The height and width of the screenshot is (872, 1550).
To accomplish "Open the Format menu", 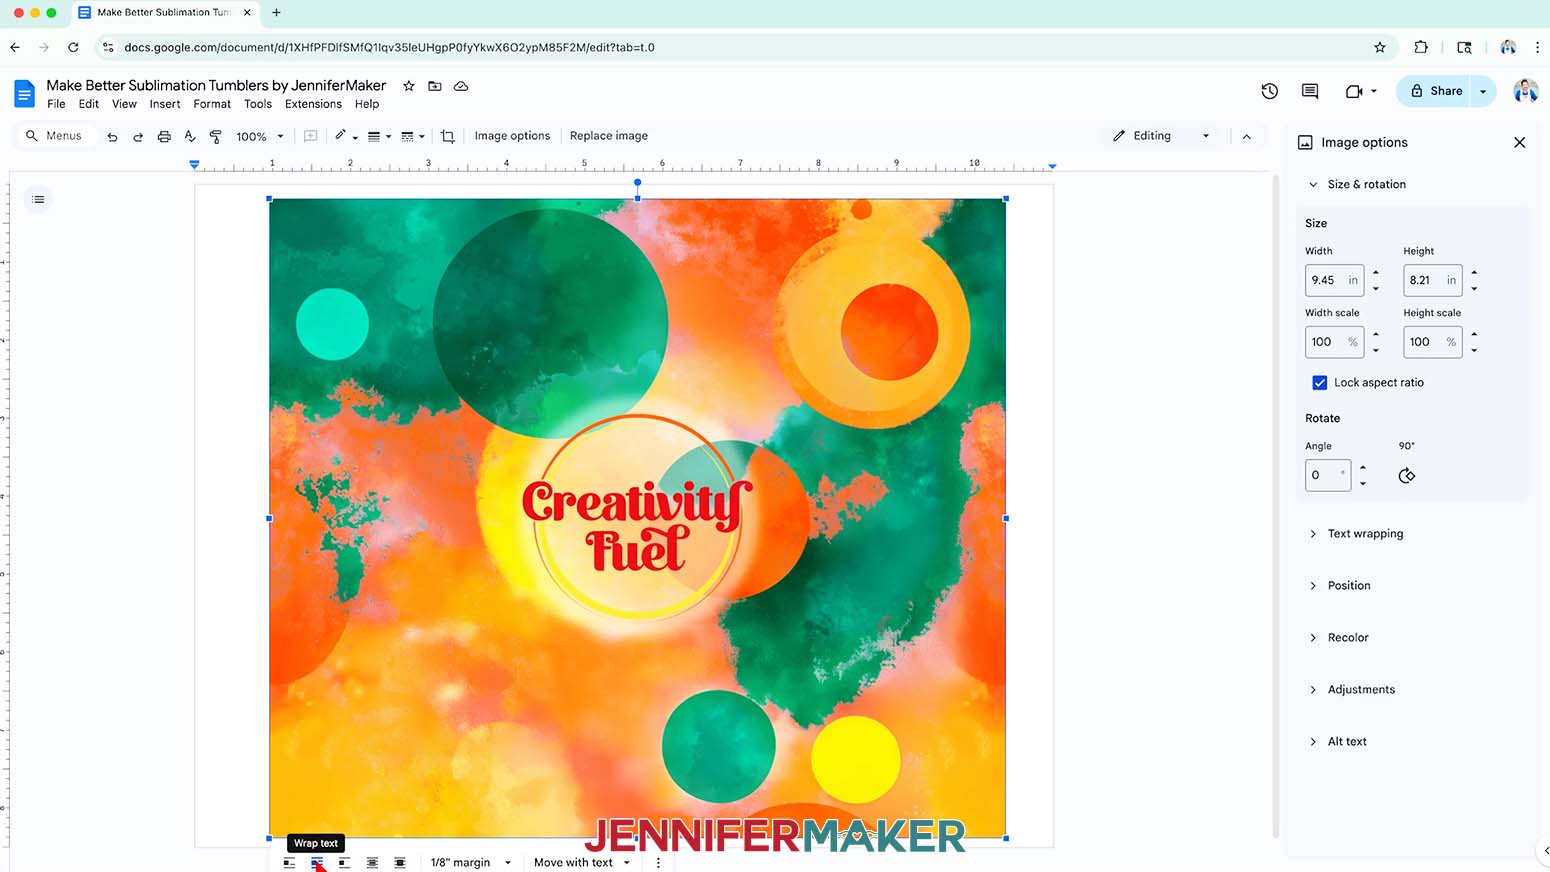I will click(x=212, y=104).
